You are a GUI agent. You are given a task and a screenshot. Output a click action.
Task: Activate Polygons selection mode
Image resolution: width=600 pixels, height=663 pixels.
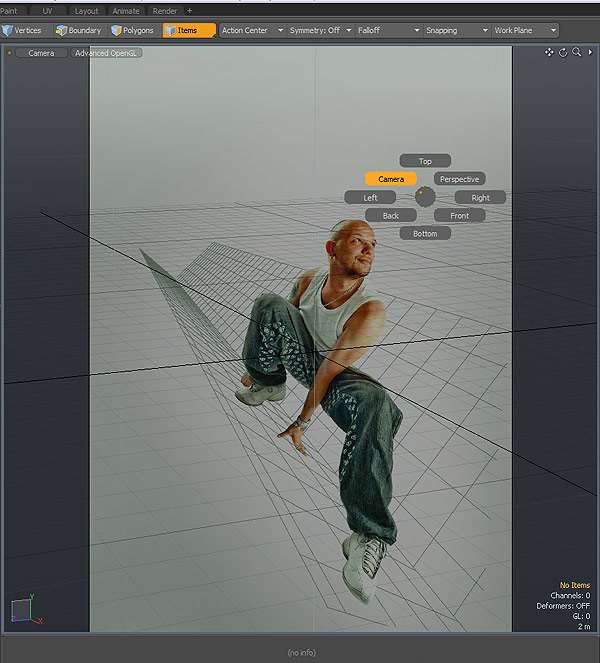[133, 31]
